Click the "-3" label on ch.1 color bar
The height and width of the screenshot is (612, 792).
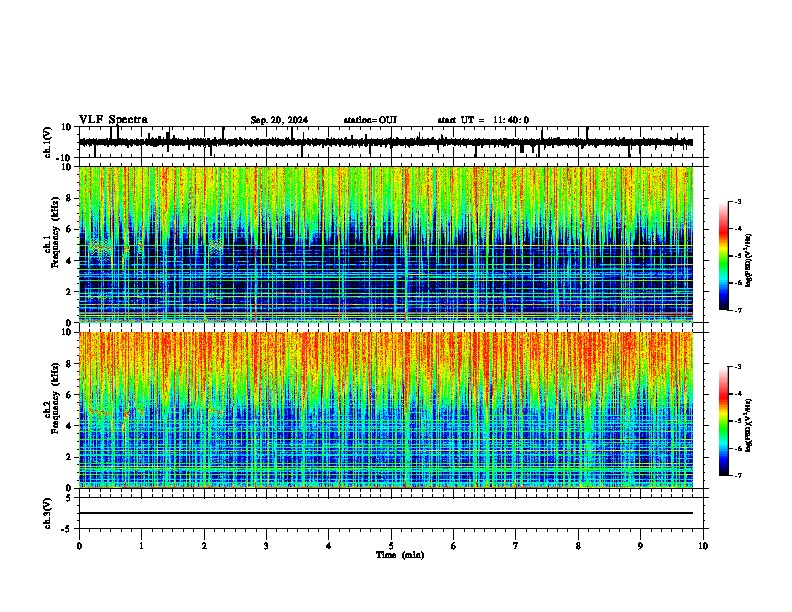tap(737, 201)
